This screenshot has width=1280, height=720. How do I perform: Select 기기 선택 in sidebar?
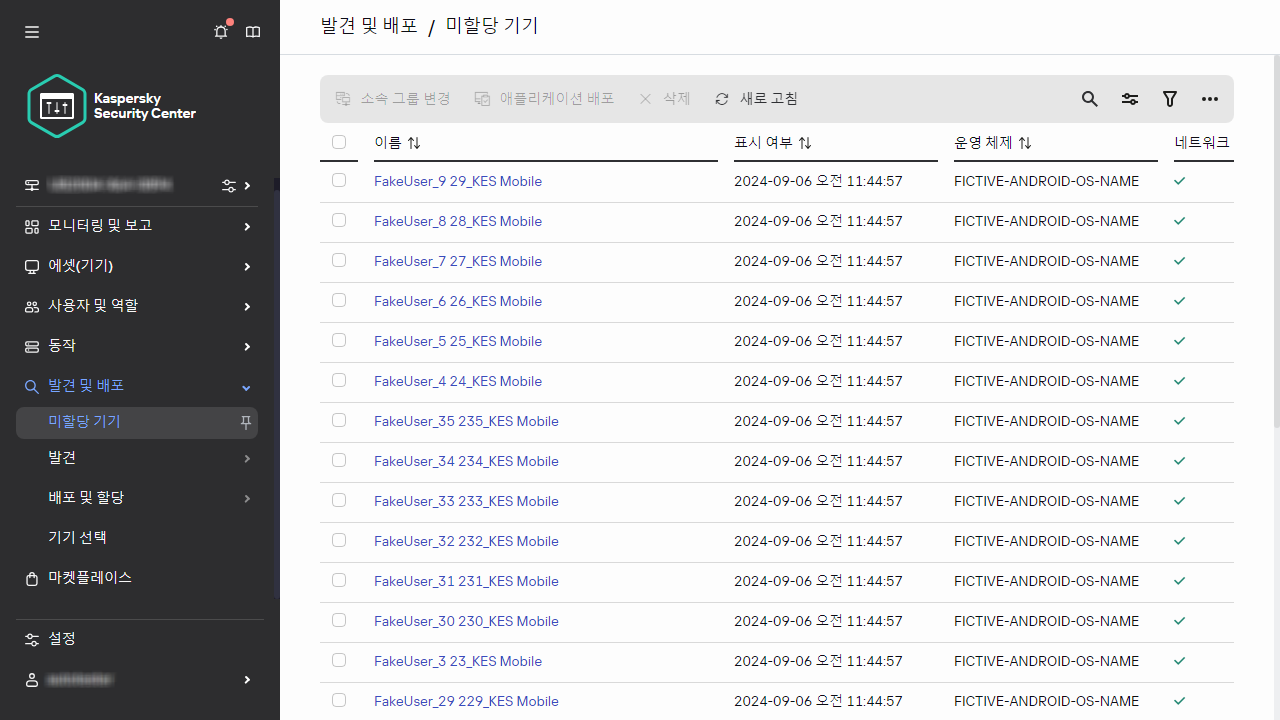tap(78, 538)
